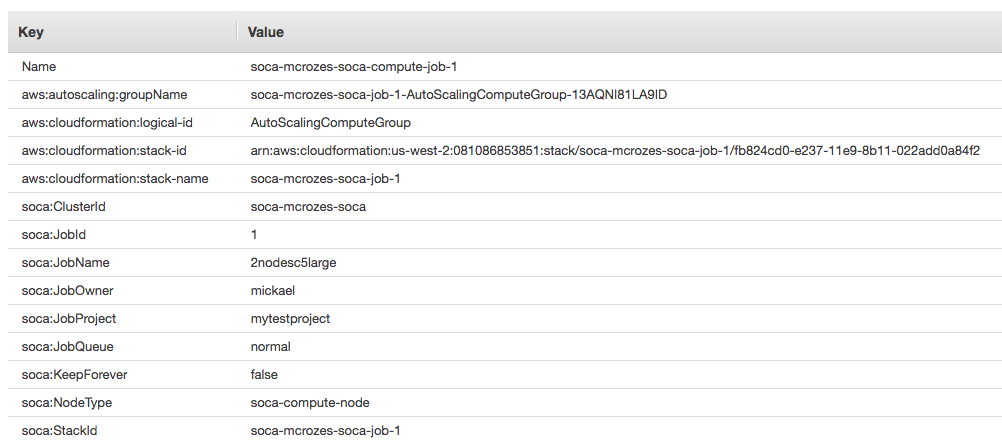Select the Name tag key cell

[x=39, y=67]
